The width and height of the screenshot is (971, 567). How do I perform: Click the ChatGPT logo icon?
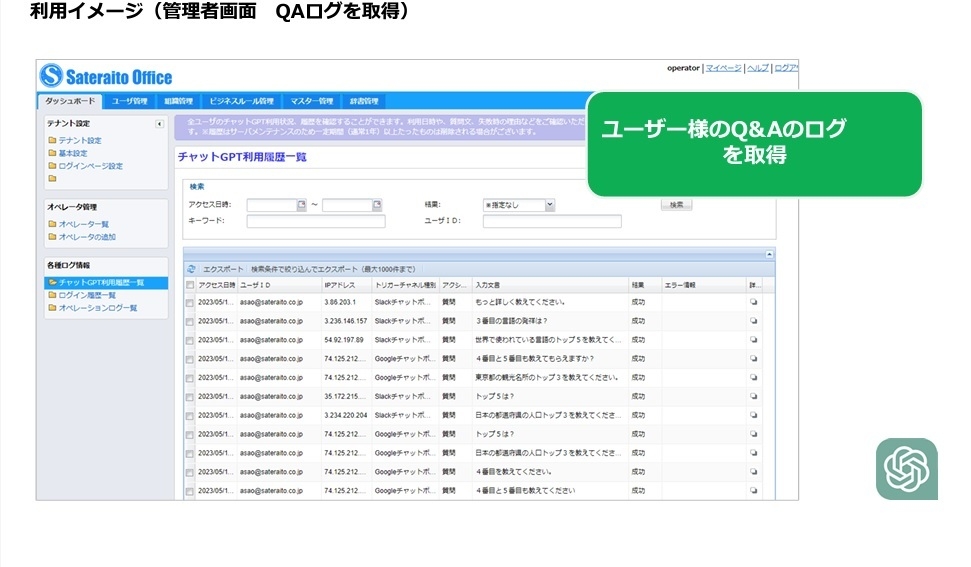[907, 469]
